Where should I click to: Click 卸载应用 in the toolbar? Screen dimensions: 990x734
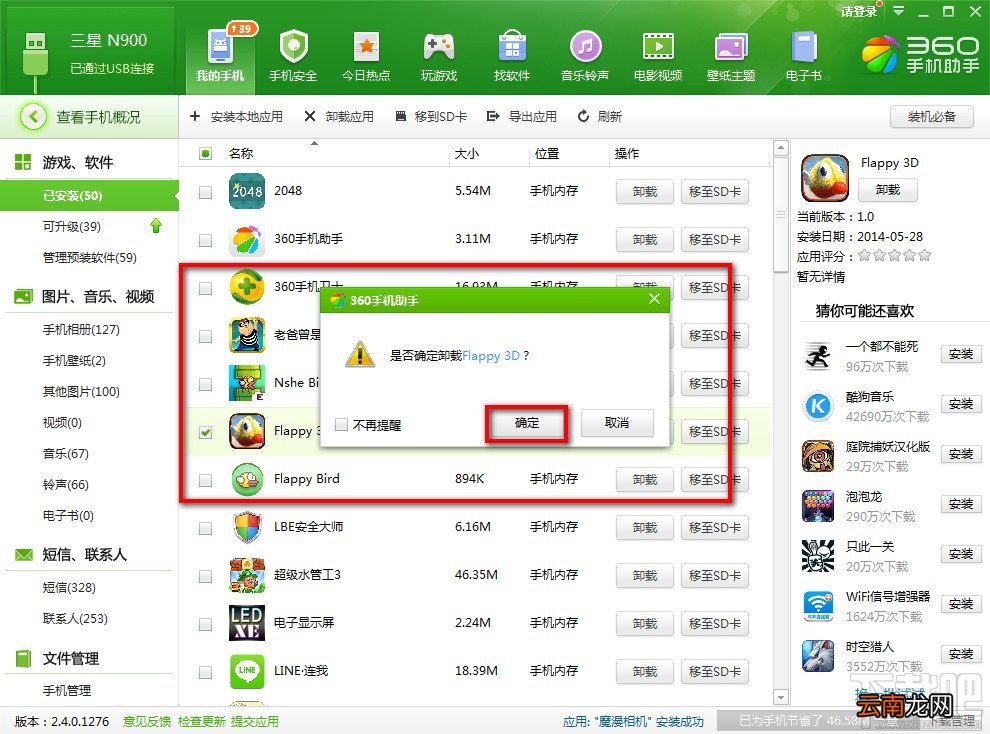pyautogui.click(x=339, y=116)
